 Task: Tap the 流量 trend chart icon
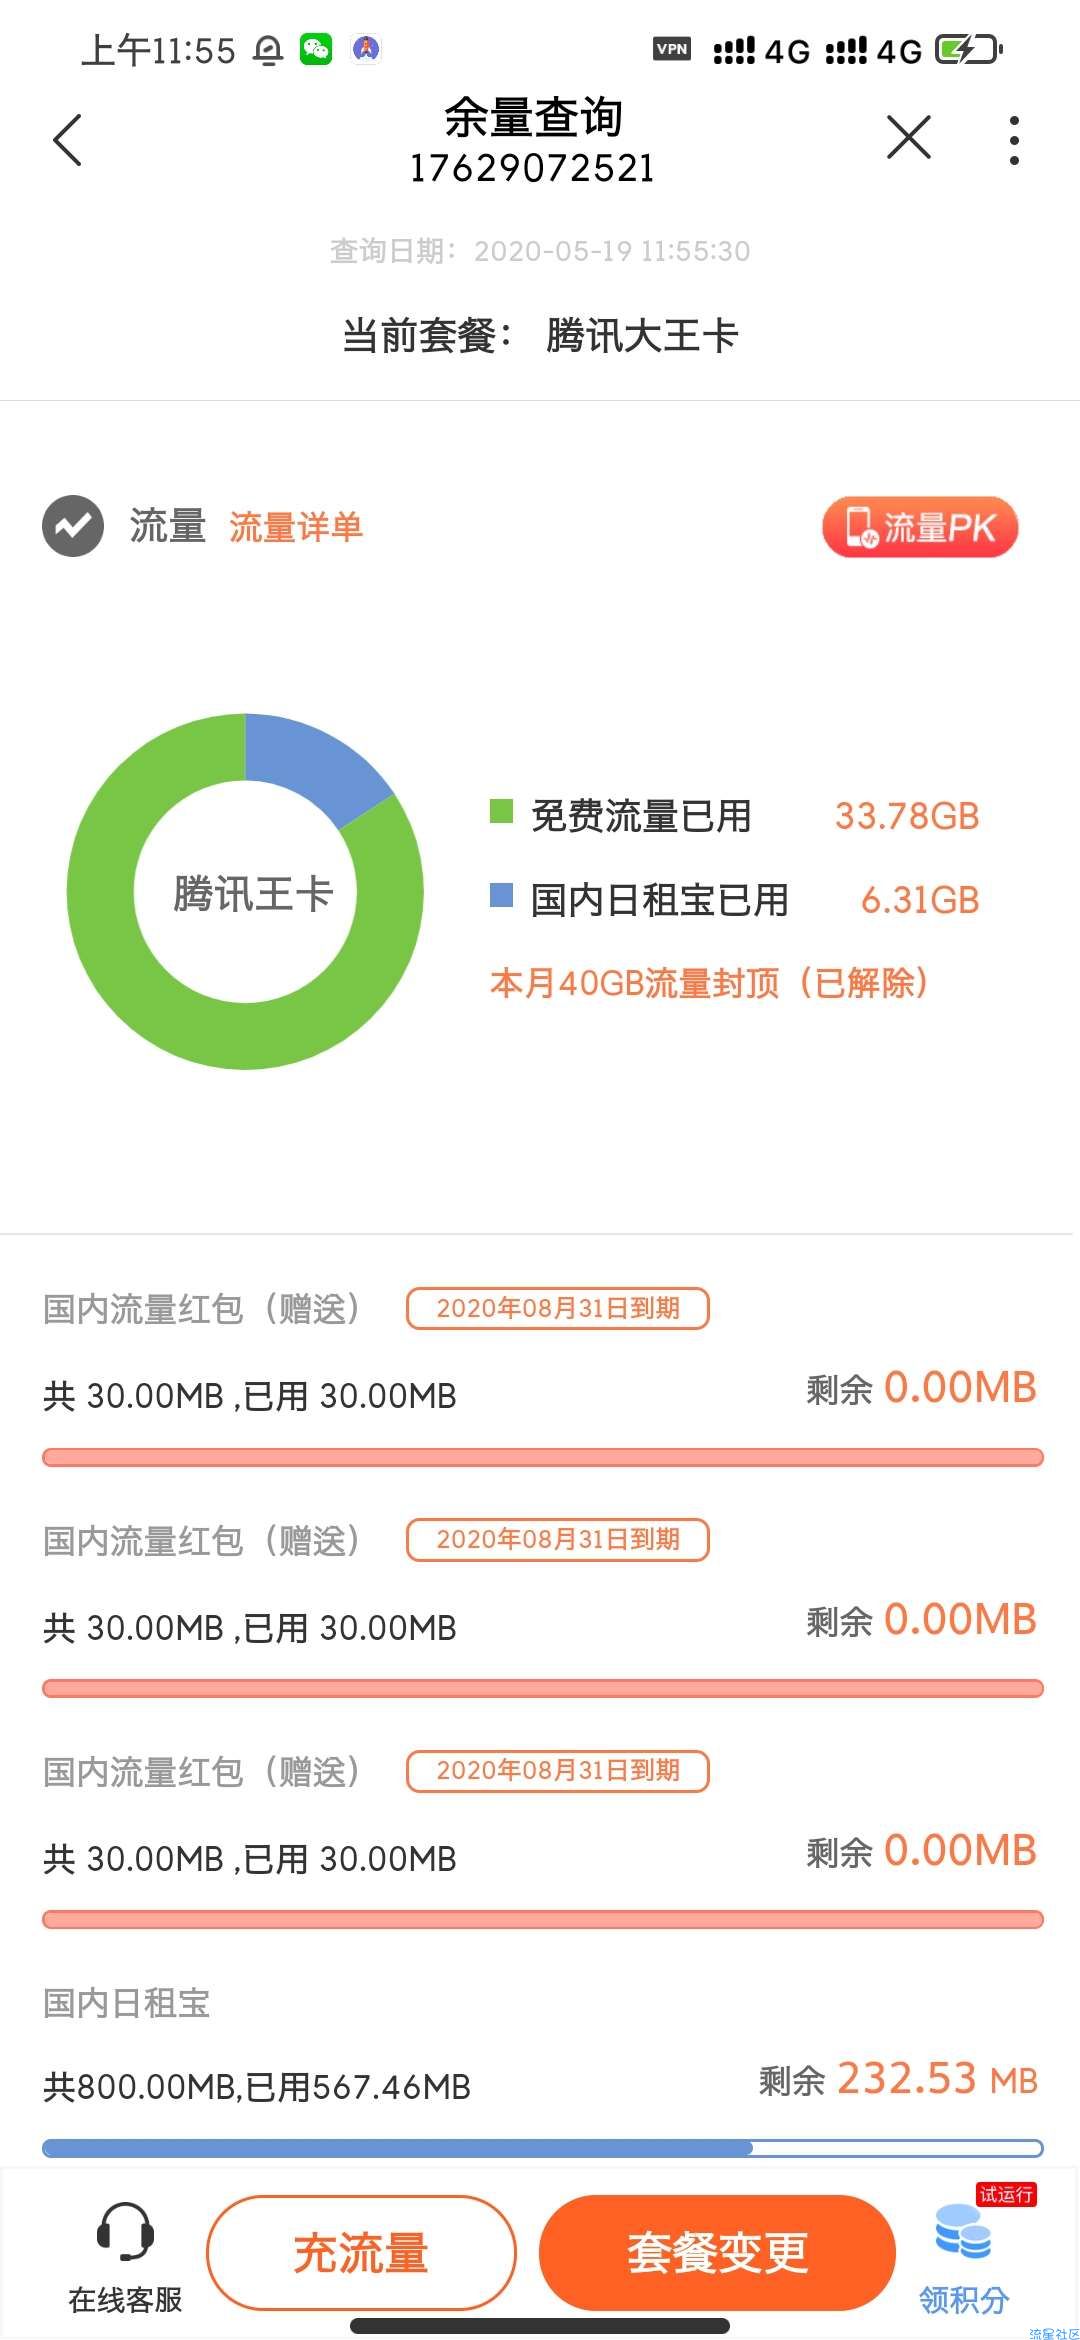73,525
